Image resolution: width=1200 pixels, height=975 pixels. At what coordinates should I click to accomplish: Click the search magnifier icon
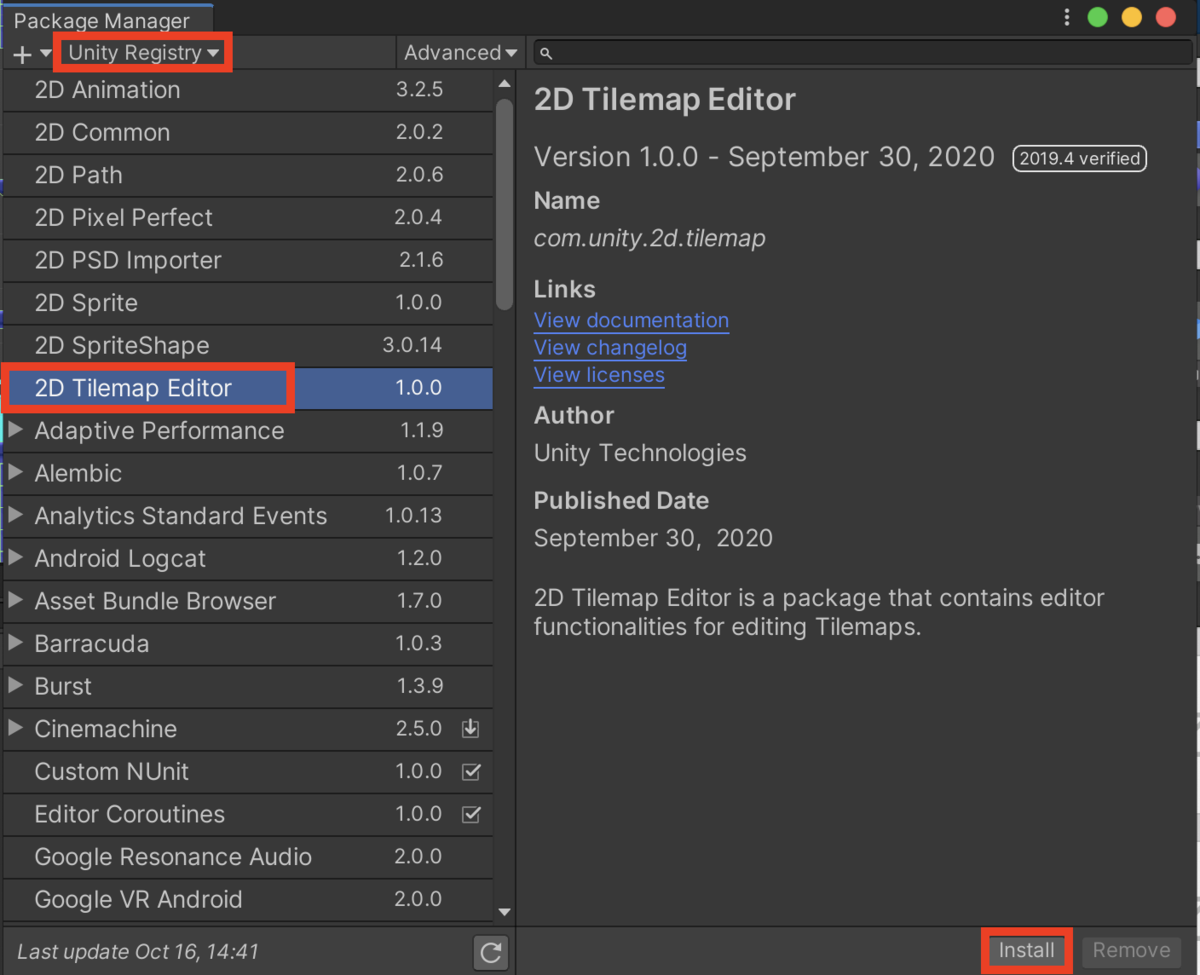546,53
